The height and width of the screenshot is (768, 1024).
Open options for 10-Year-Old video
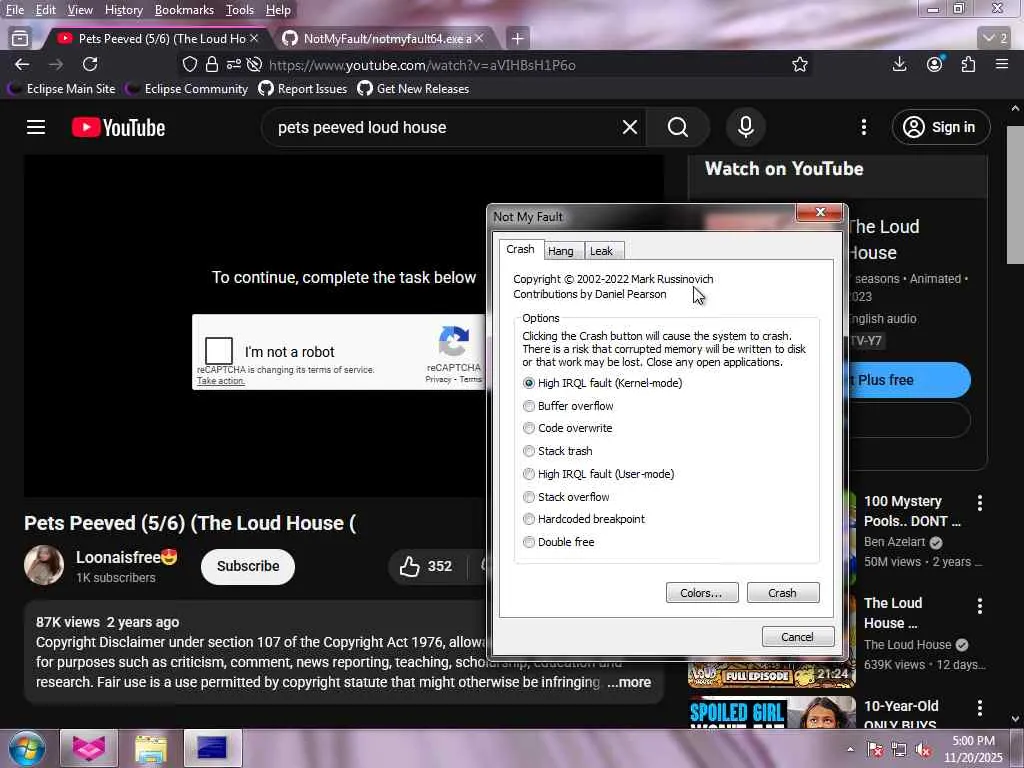[x=979, y=707]
